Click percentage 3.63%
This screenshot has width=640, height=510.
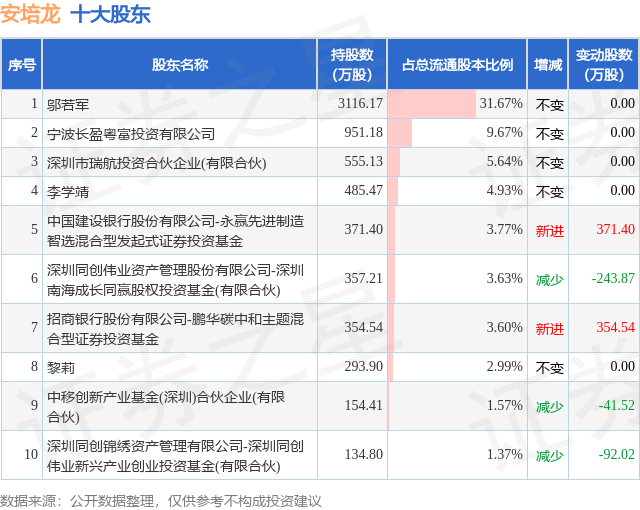click(x=504, y=278)
